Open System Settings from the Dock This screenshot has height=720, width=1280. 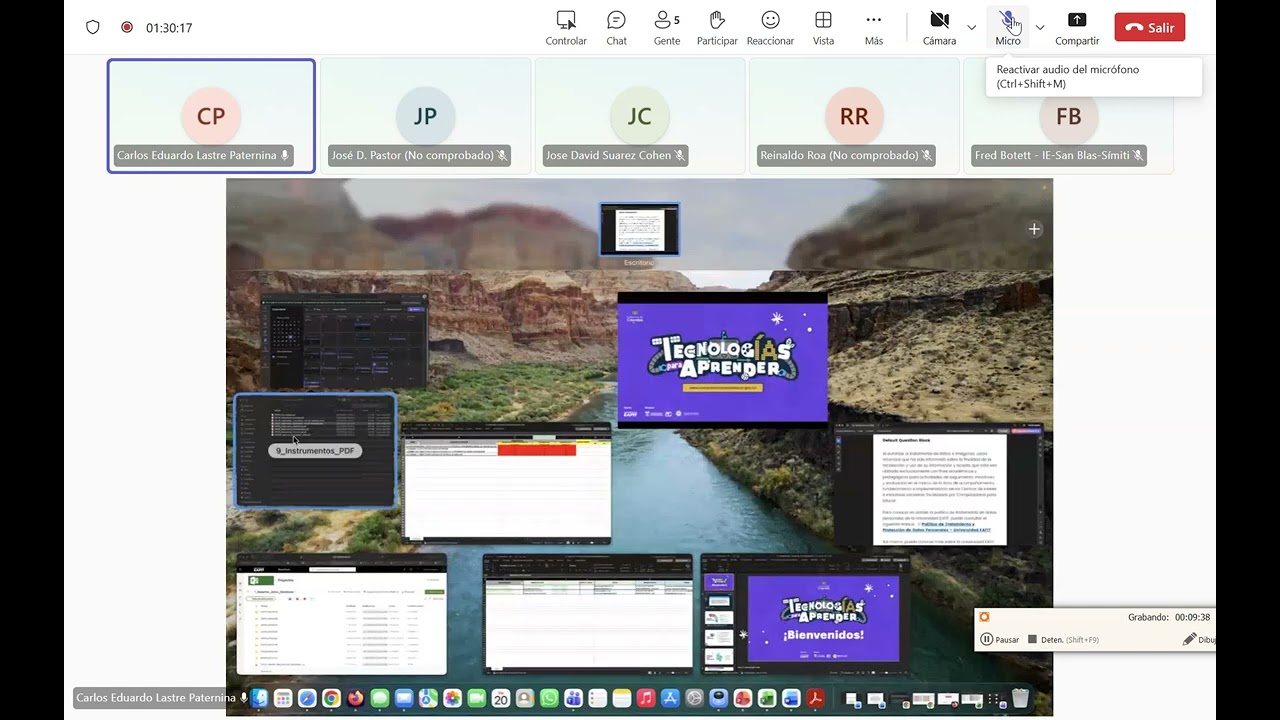click(694, 698)
